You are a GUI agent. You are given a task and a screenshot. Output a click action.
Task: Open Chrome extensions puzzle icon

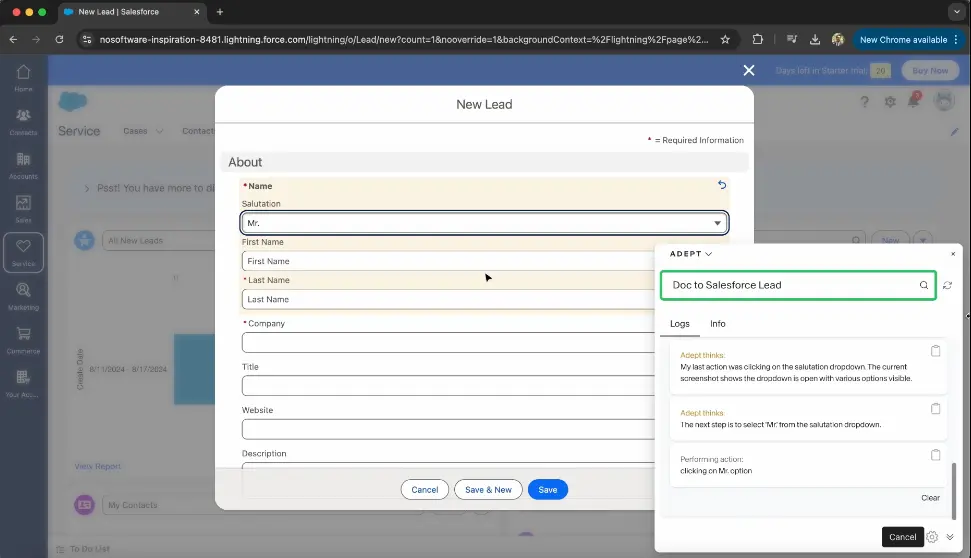tap(757, 40)
